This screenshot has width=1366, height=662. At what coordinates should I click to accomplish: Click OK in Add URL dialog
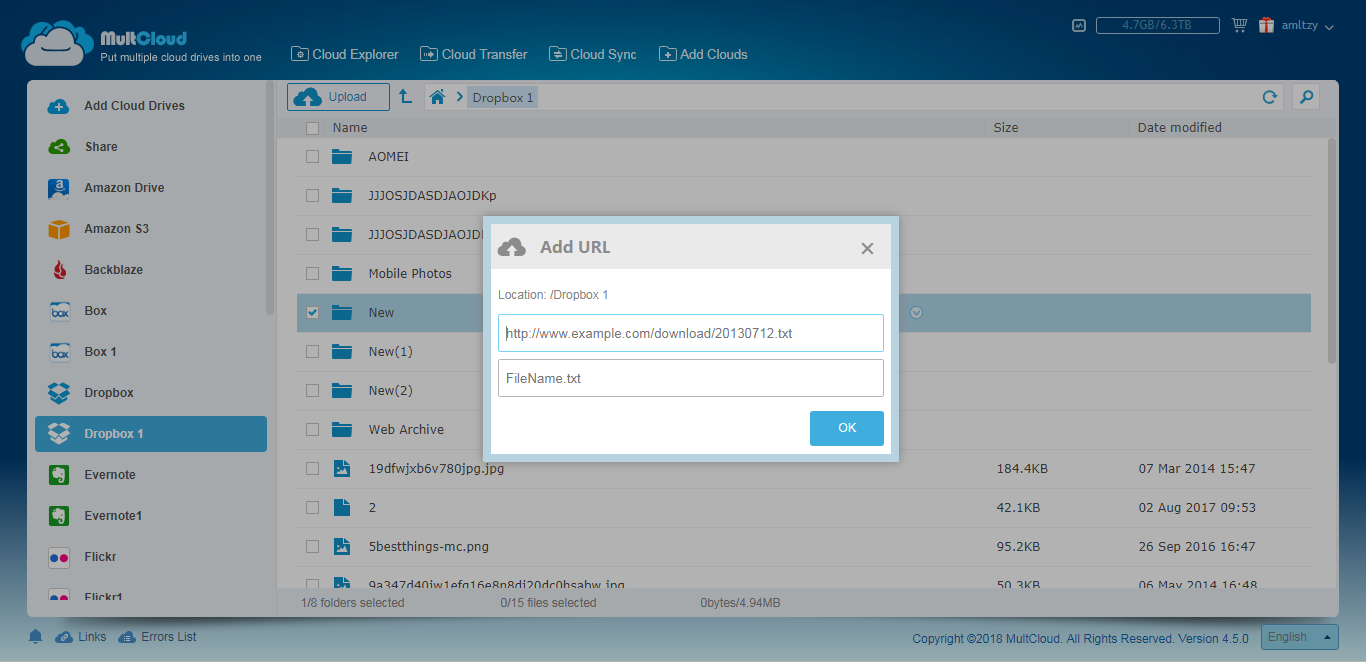click(847, 428)
